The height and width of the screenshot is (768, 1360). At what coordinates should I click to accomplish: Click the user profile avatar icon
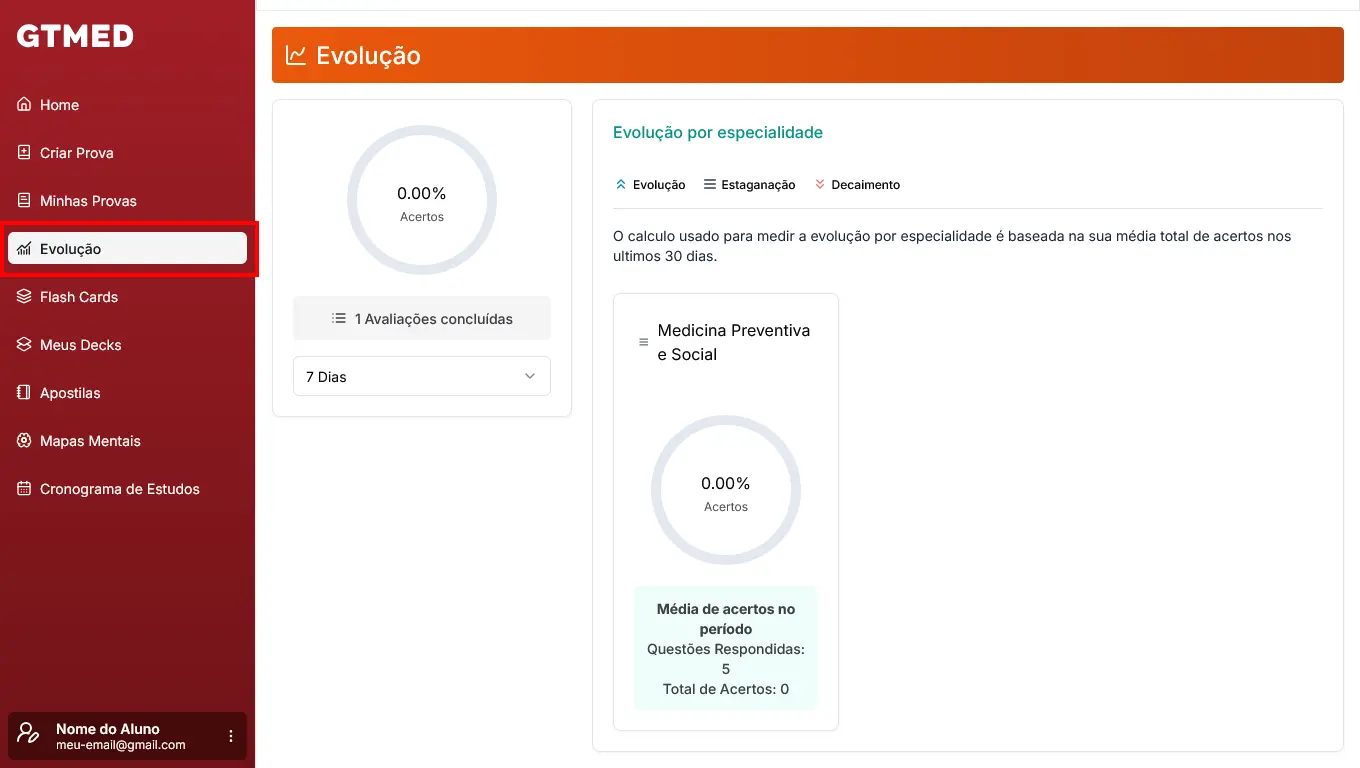tap(29, 736)
